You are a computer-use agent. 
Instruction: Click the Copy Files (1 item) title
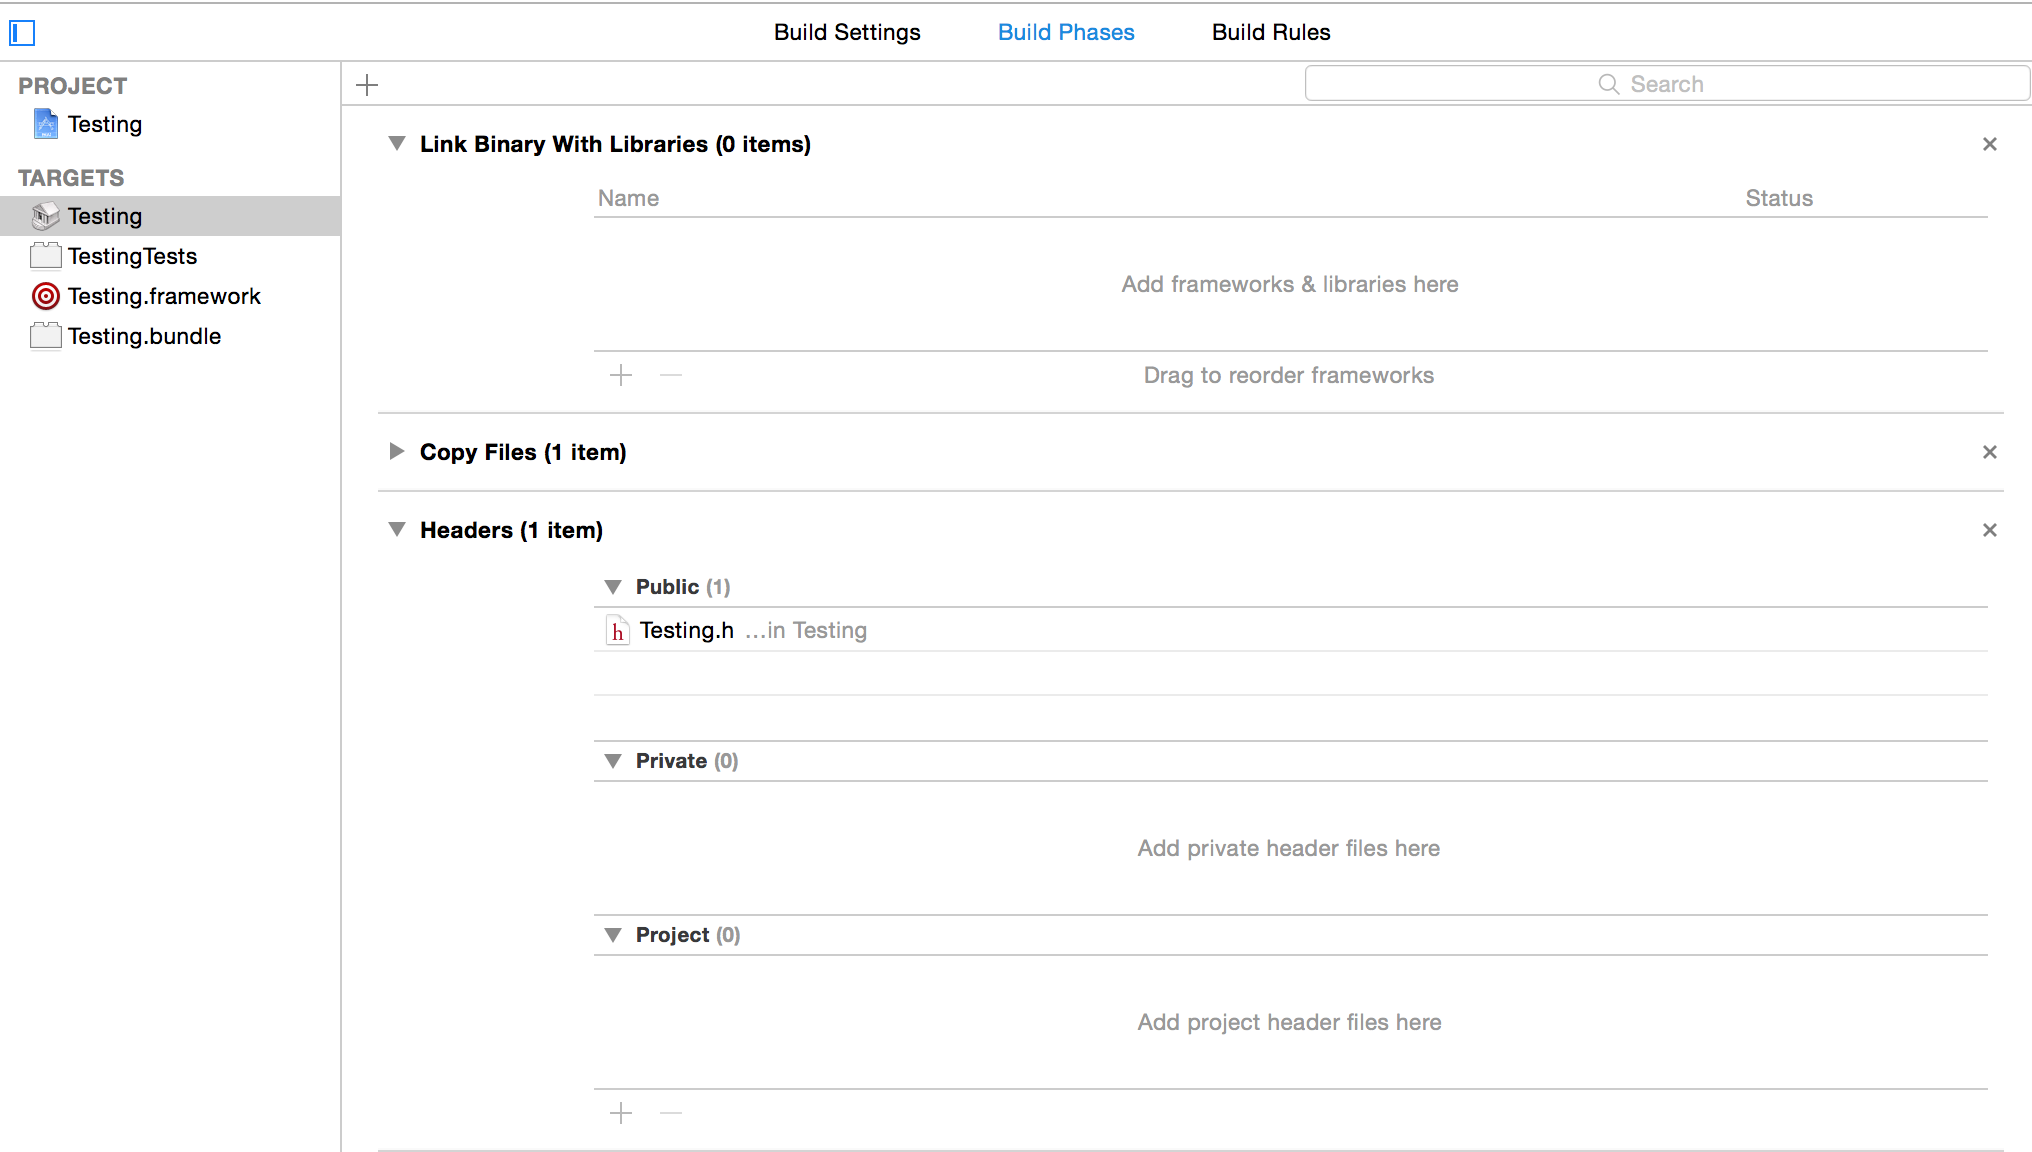(x=523, y=452)
